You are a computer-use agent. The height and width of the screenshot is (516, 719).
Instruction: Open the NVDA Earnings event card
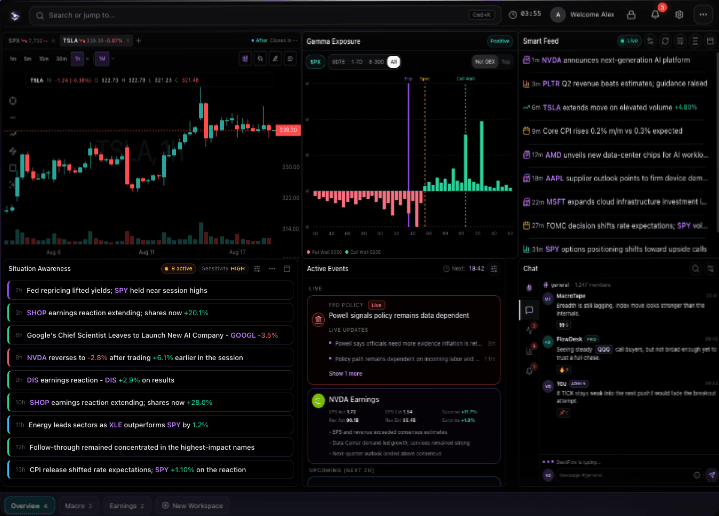pyautogui.click(x=404, y=426)
